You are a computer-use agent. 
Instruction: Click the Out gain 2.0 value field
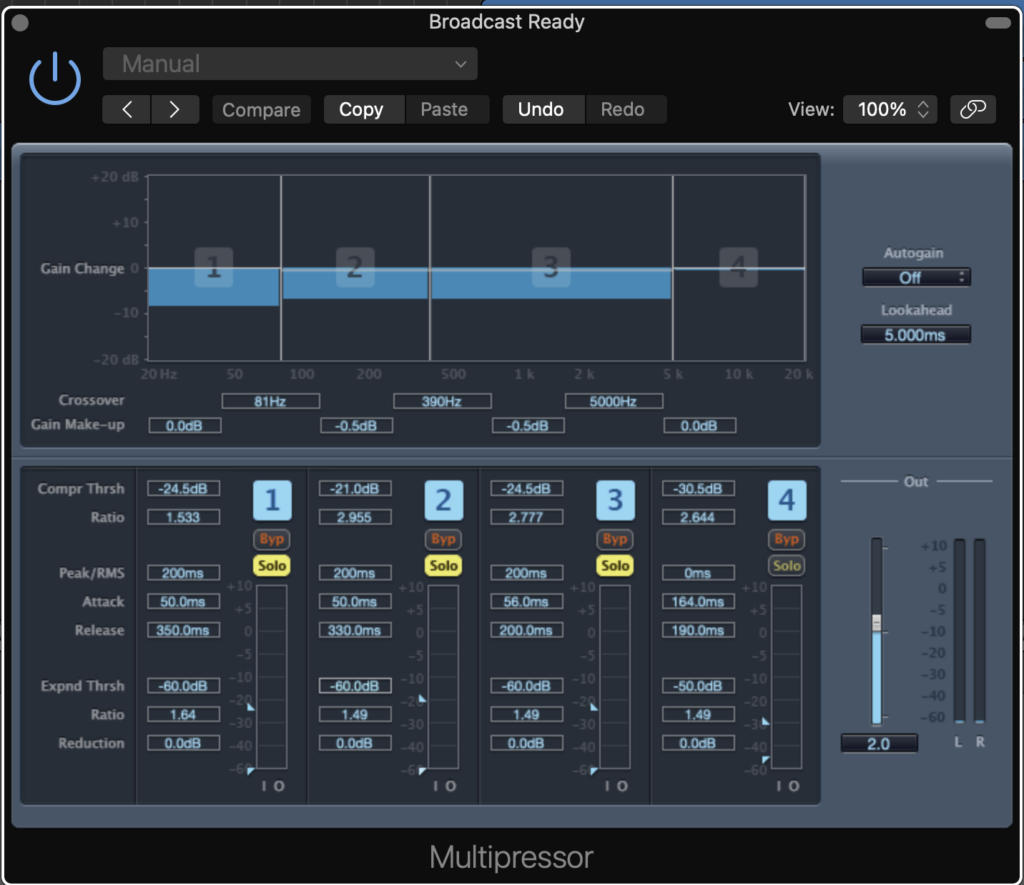tap(879, 743)
